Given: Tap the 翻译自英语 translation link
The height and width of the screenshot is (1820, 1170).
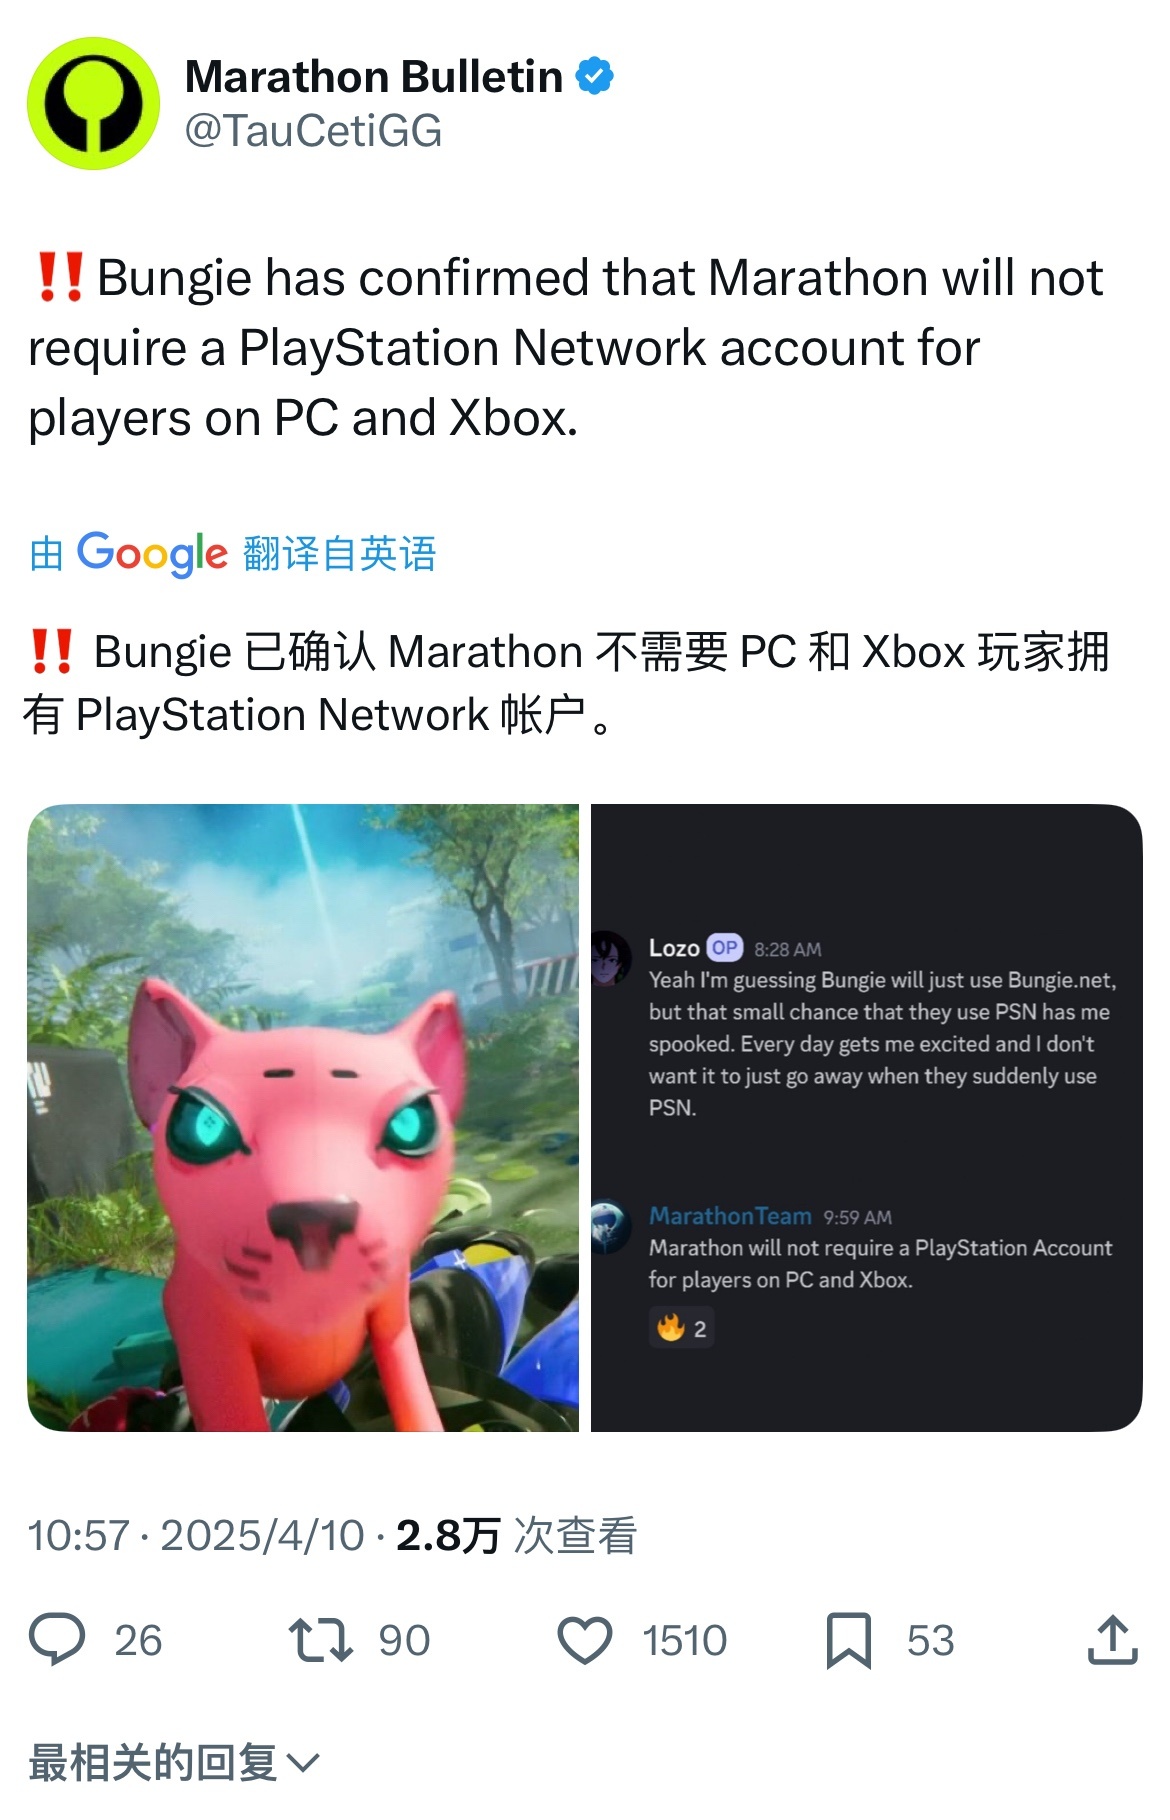Looking at the screenshot, I should tap(340, 553).
